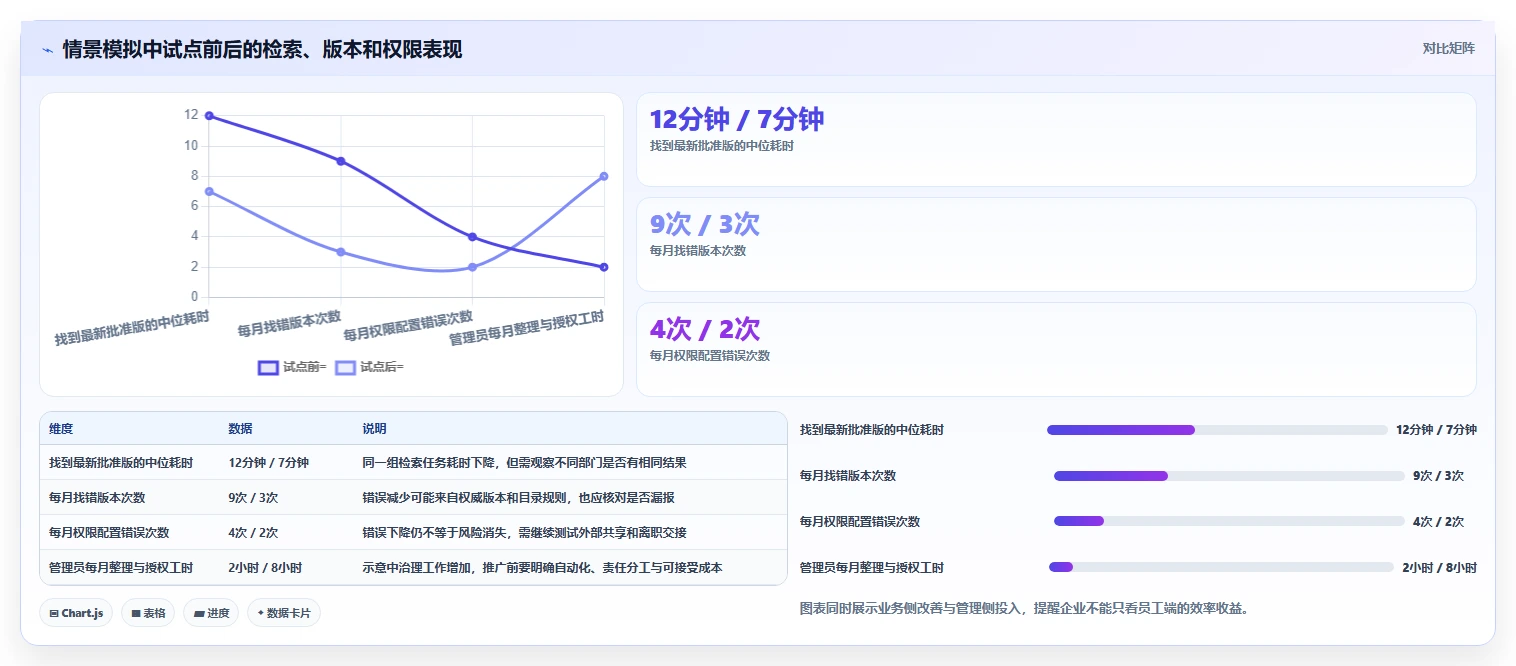Click the note starting 错误下降仍不等于风险消失
Viewport: 1516px width, 666px height.
click(524, 533)
